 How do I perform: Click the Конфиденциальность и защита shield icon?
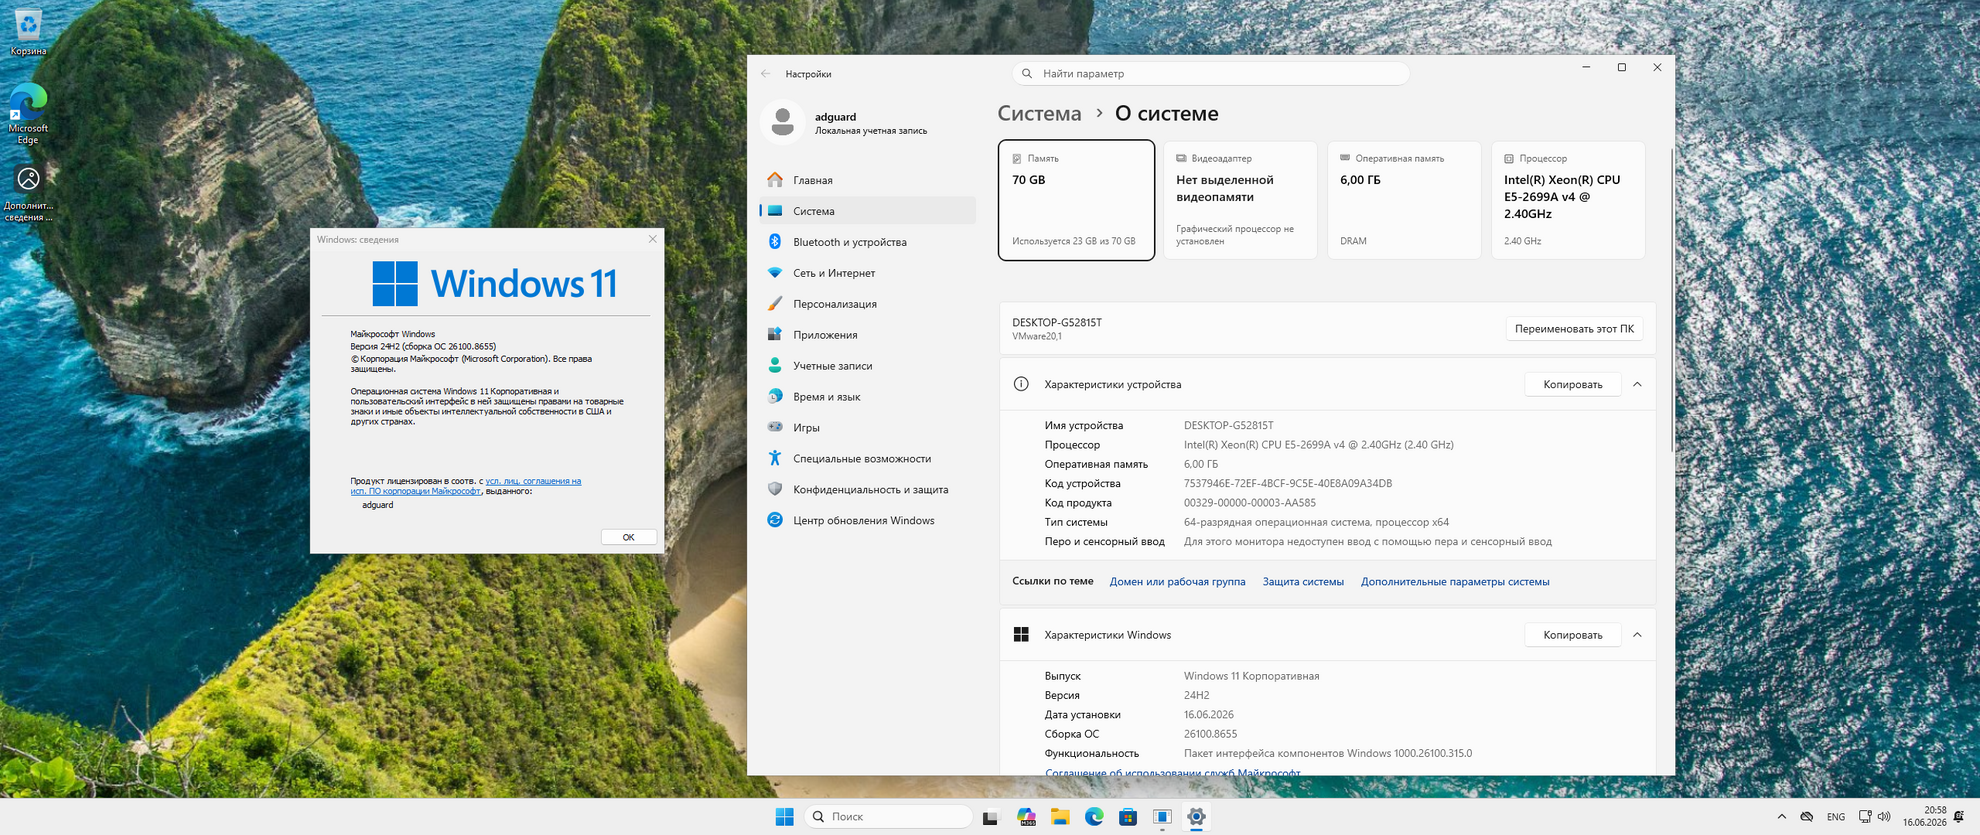click(x=775, y=489)
